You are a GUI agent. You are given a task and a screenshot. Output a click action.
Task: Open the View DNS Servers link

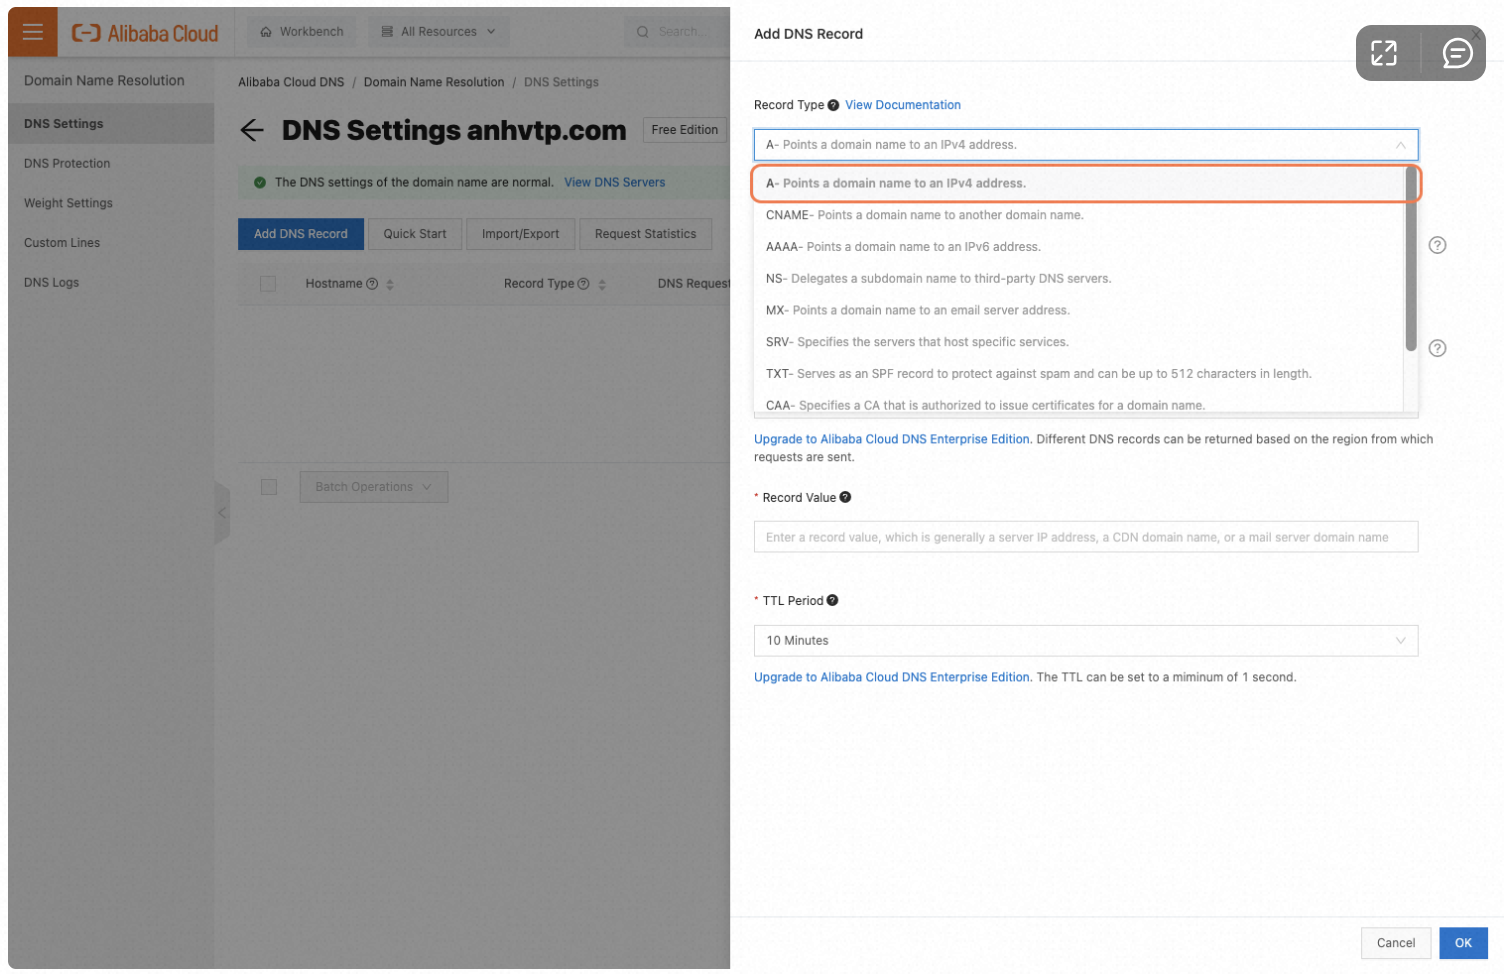tap(614, 182)
